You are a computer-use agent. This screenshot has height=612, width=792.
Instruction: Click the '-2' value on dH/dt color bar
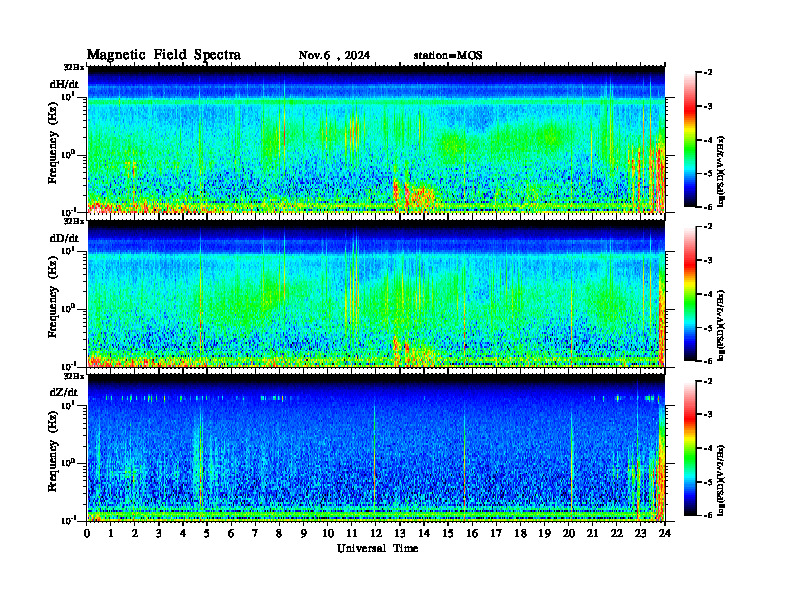(708, 73)
